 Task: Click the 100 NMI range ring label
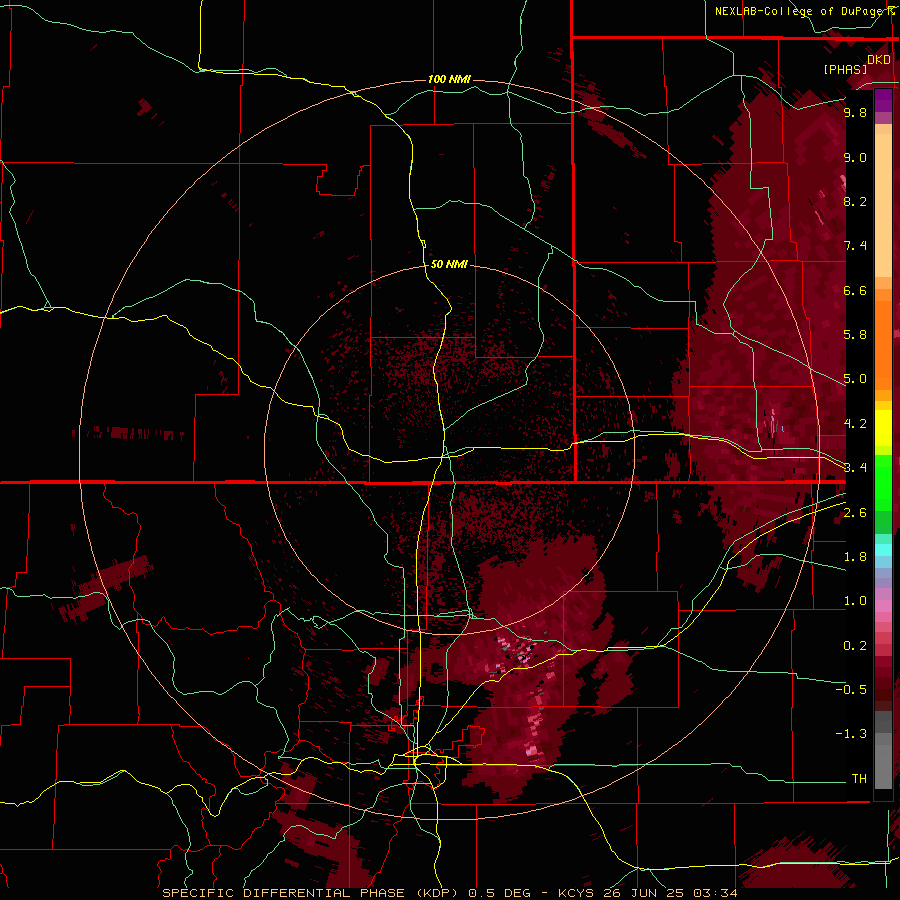(x=449, y=79)
